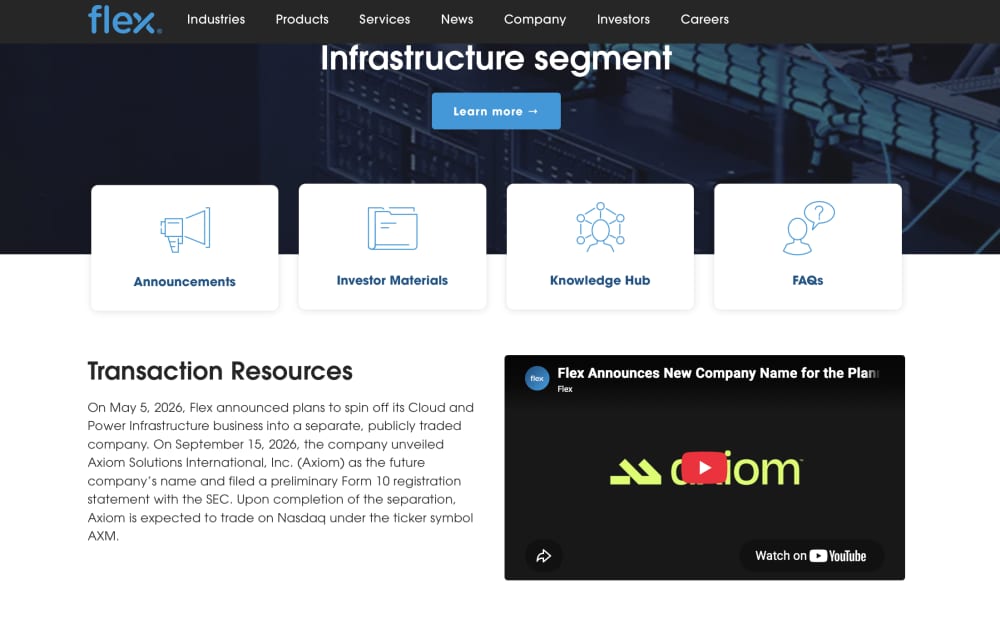Open the Investor Materials link

tap(392, 280)
